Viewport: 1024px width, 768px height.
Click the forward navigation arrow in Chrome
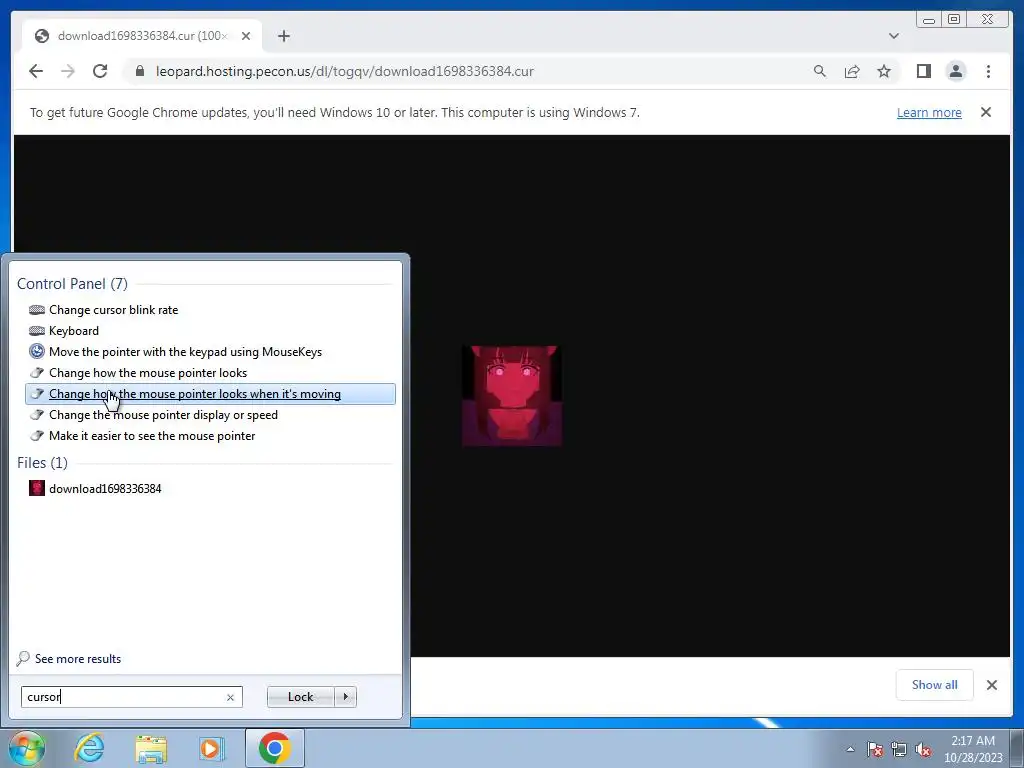click(x=68, y=71)
